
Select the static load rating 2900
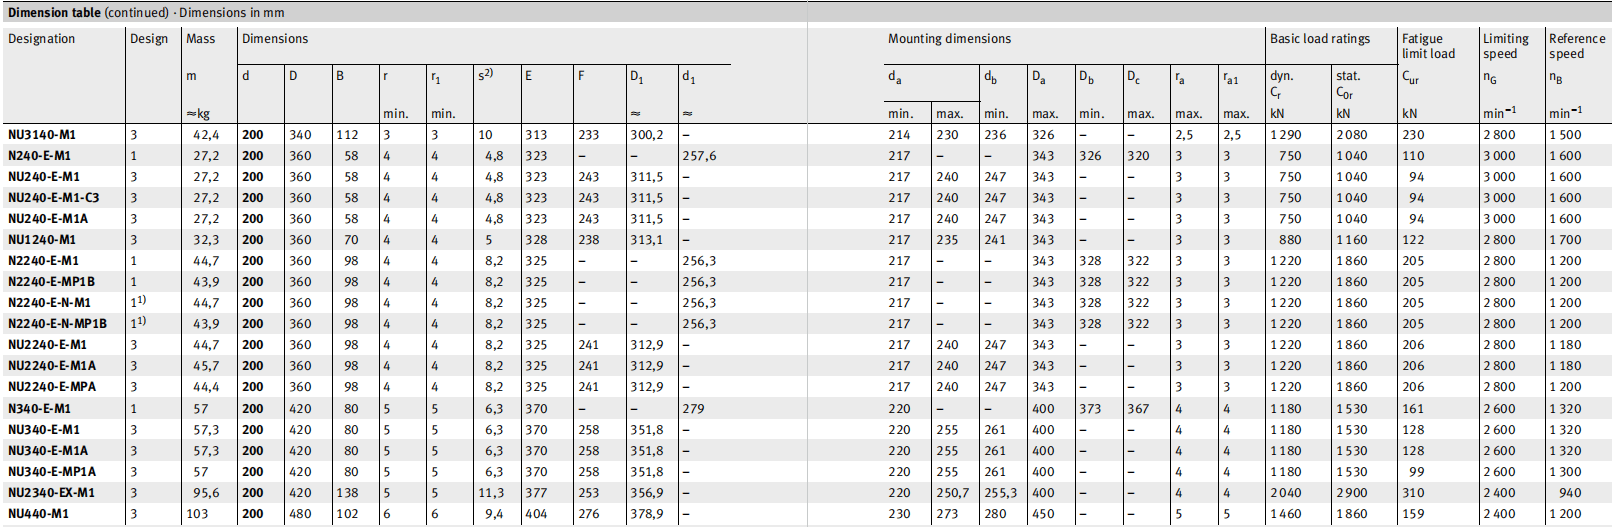tap(1351, 493)
